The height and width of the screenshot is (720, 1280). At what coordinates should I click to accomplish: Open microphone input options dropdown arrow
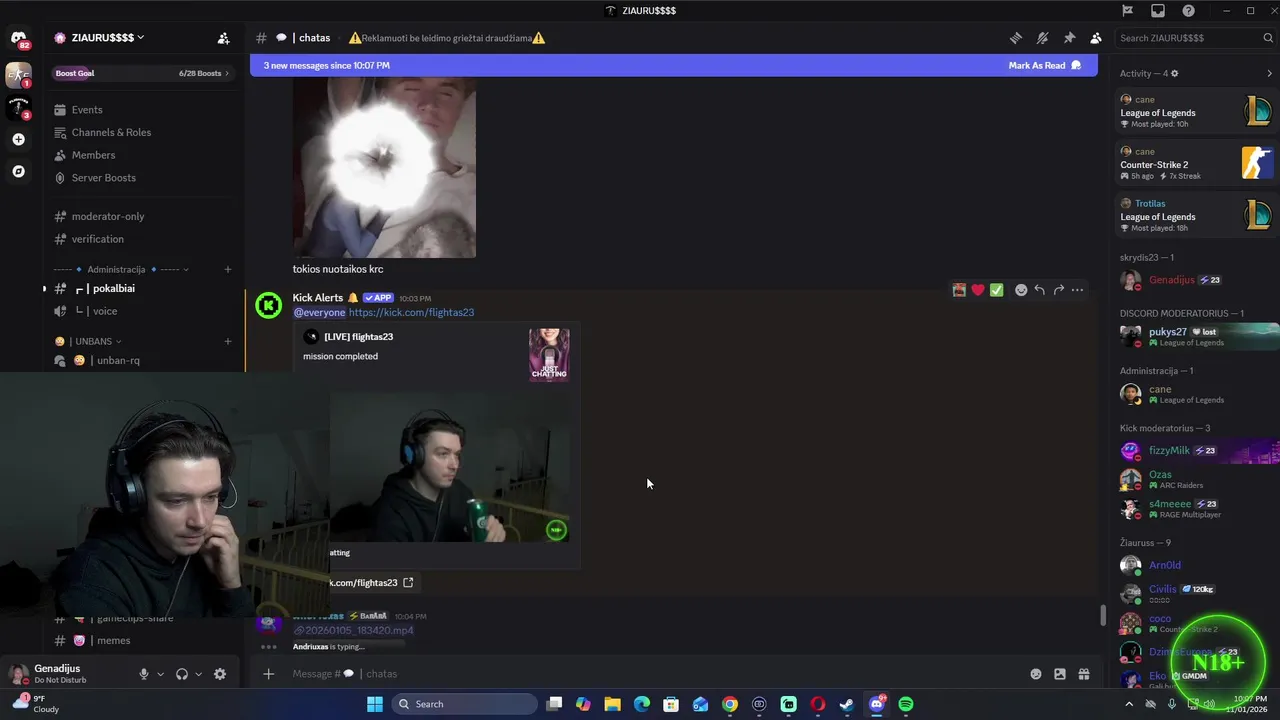[x=160, y=674]
